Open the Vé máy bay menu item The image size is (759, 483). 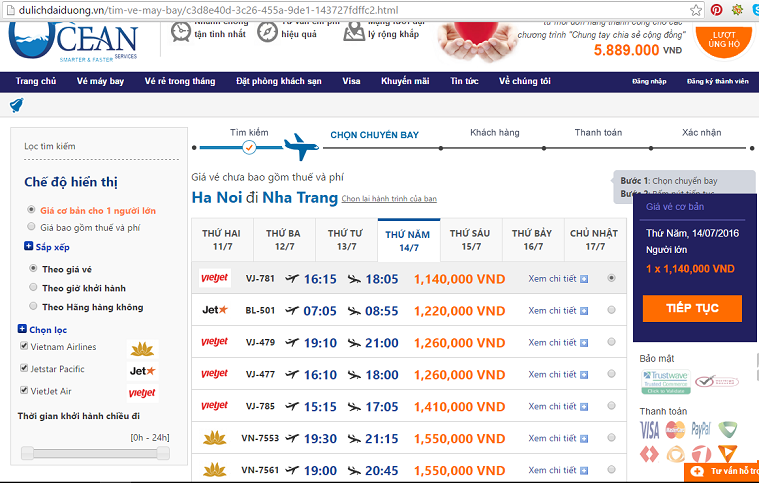click(100, 81)
